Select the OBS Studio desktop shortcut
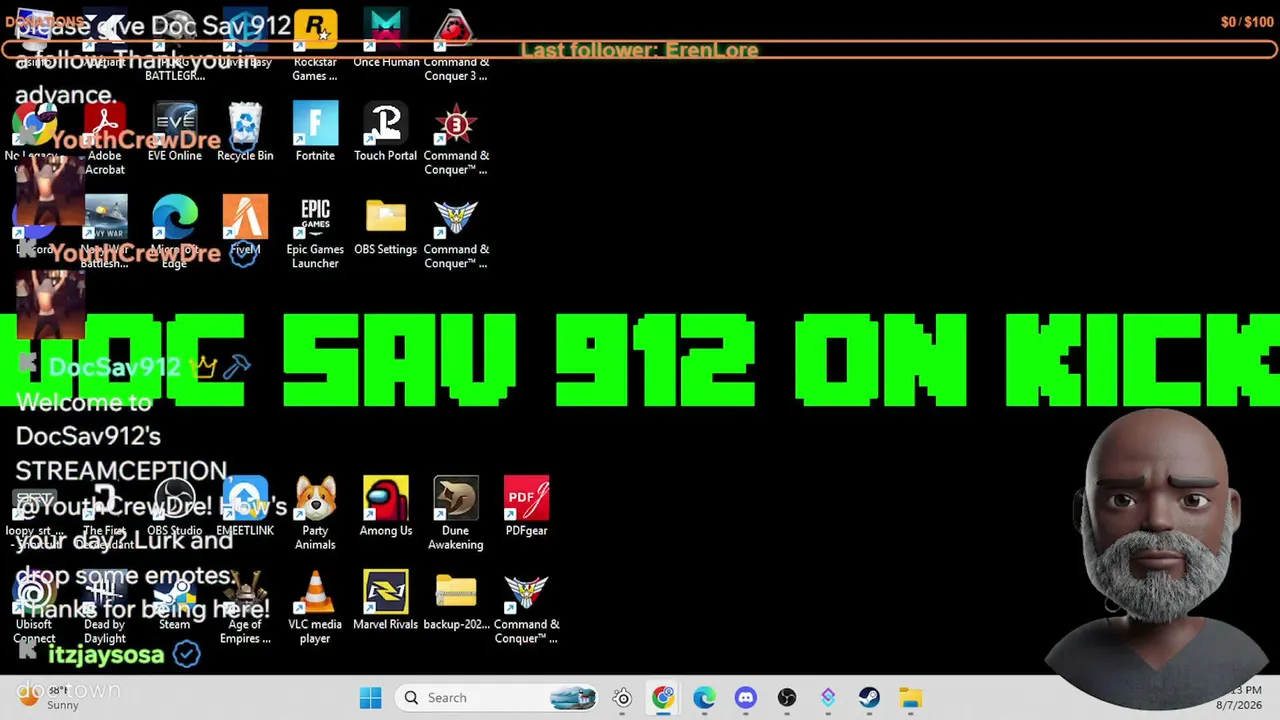Image resolution: width=1280 pixels, height=720 pixels. point(175,507)
